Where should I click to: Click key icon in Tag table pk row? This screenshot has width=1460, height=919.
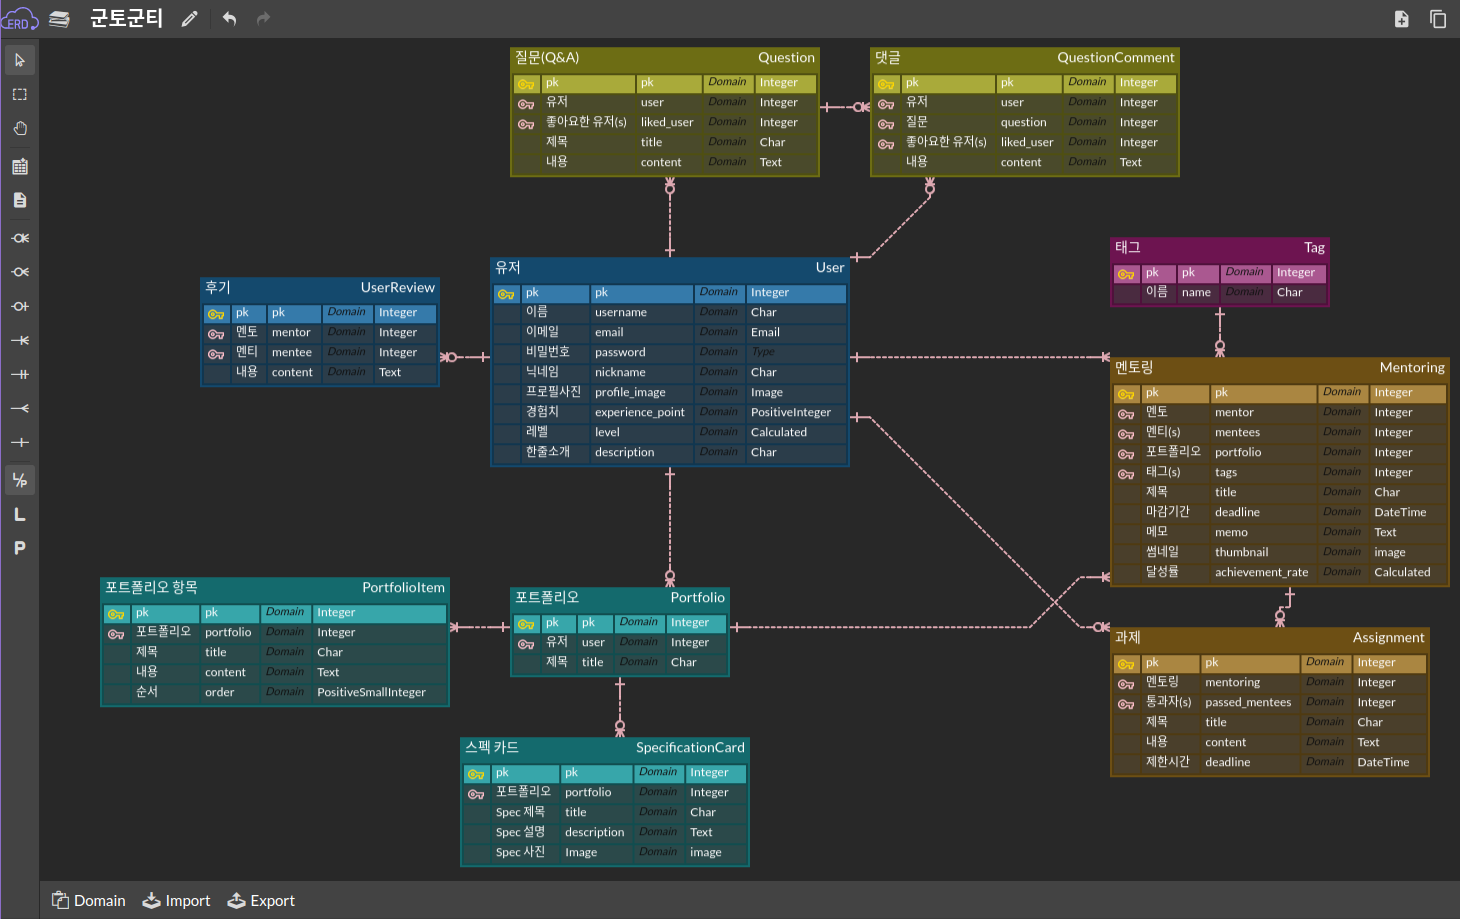pos(1126,274)
